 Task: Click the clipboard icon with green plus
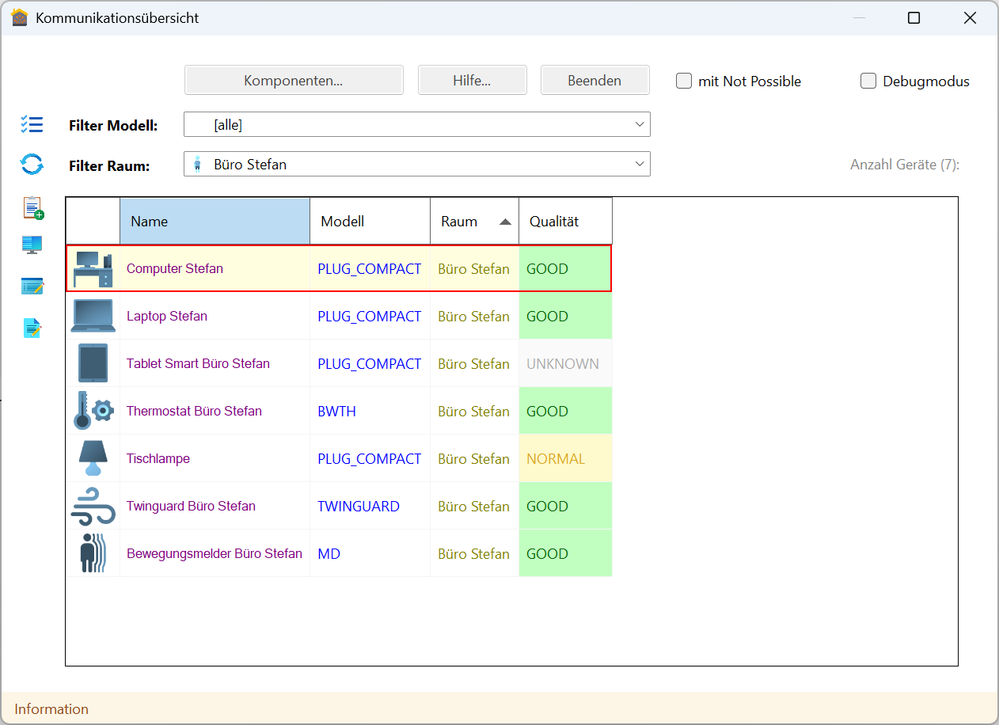tap(33, 208)
